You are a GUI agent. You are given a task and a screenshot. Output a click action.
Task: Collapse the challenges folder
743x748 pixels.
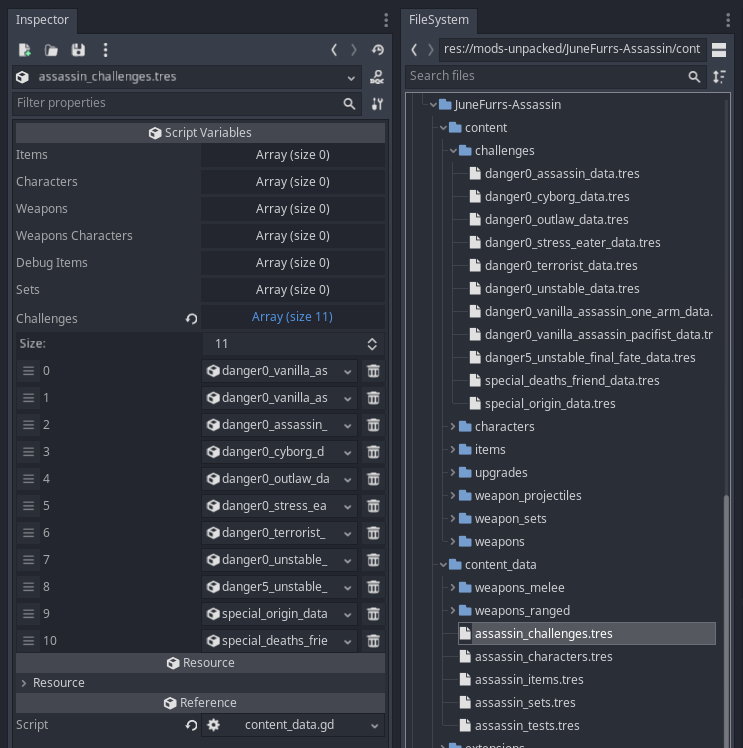[x=453, y=151]
